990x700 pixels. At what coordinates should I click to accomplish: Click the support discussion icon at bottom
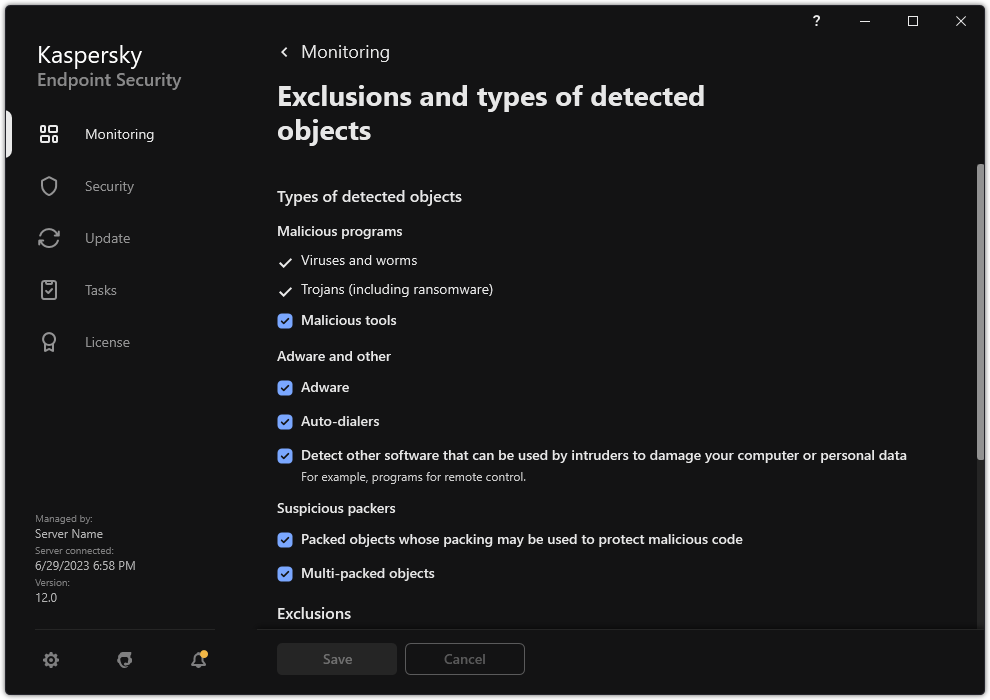coord(124,659)
